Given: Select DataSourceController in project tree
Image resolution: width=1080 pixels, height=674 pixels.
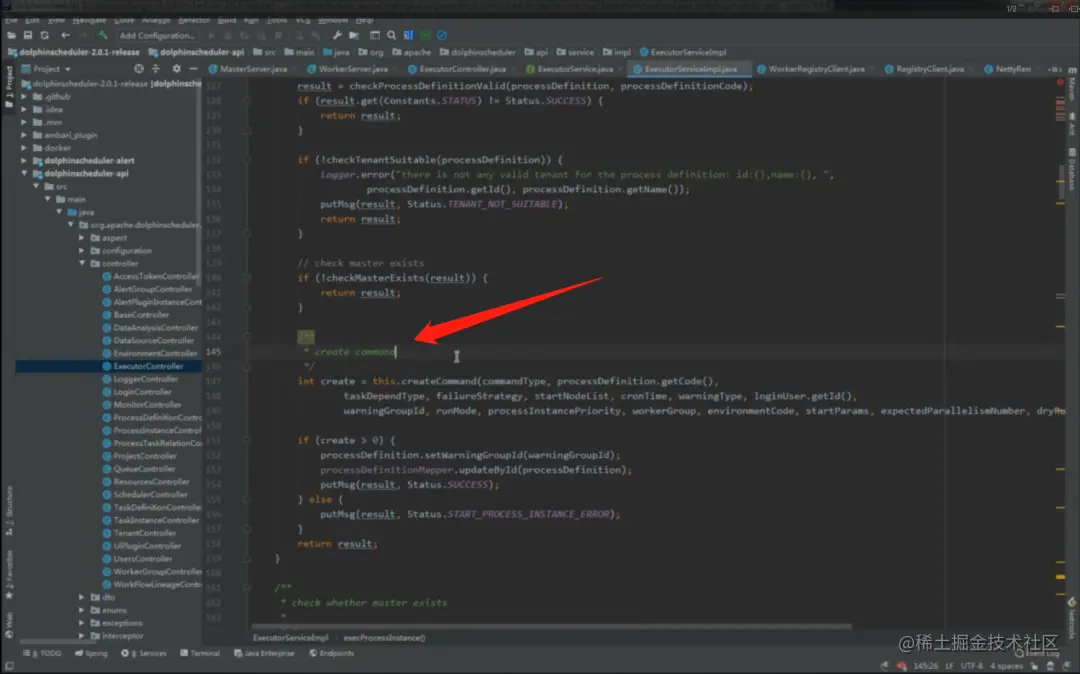Looking at the screenshot, I should 154,341.
